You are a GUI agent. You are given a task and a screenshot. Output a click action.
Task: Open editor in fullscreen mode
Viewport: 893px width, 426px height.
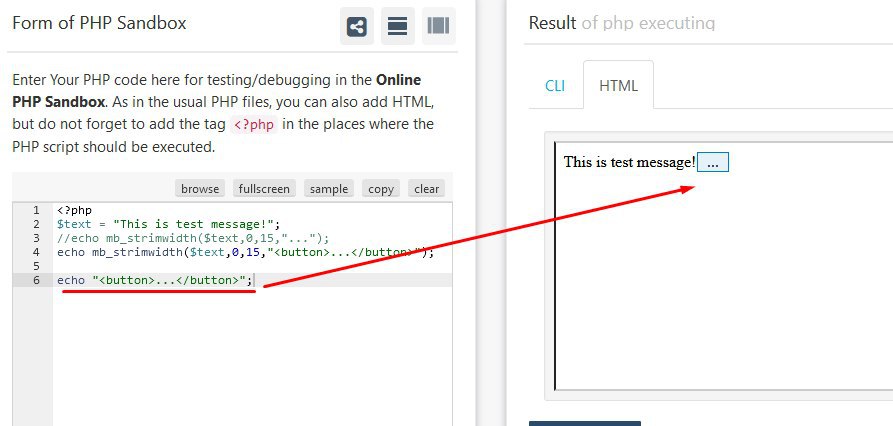(264, 189)
